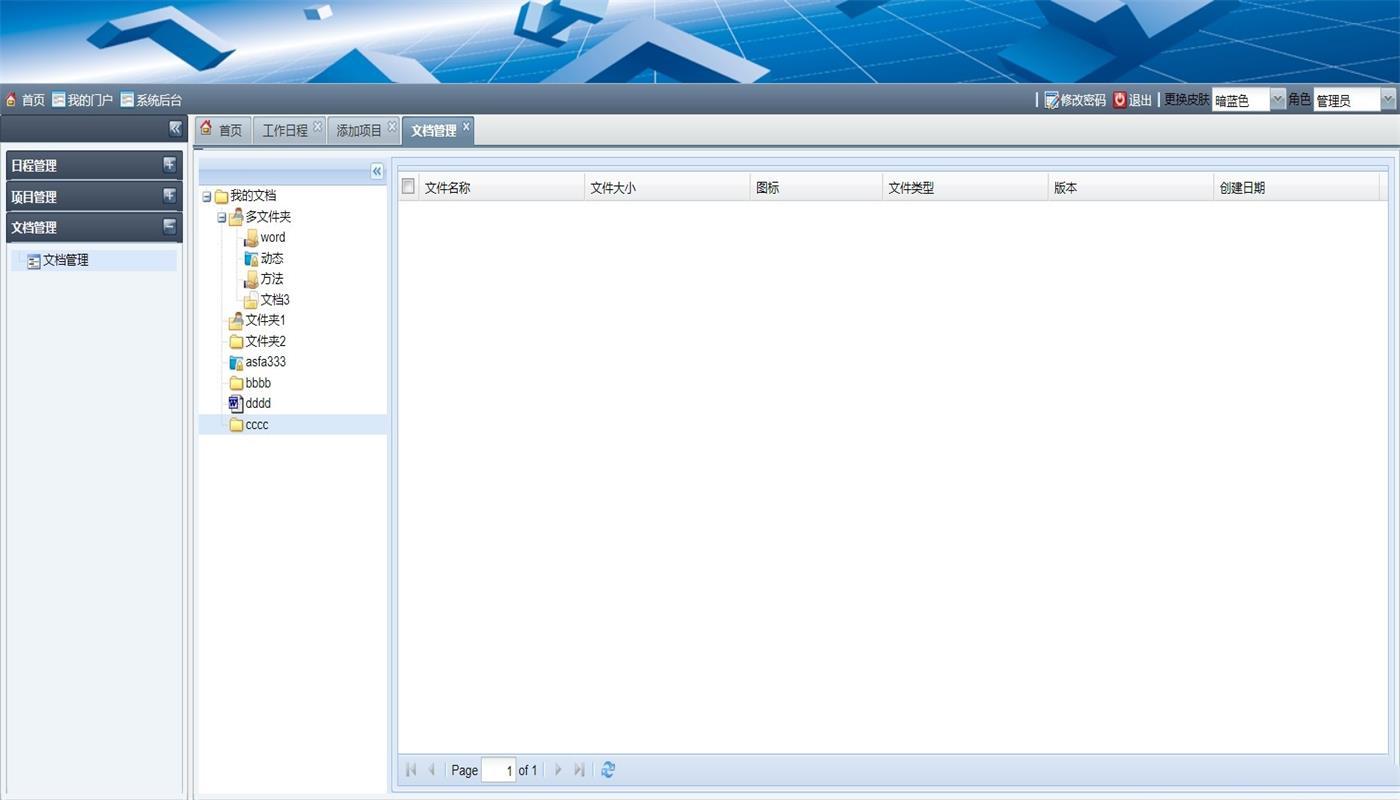
Task: Click the 我的文档 folder icon
Action: pyautogui.click(x=222, y=196)
